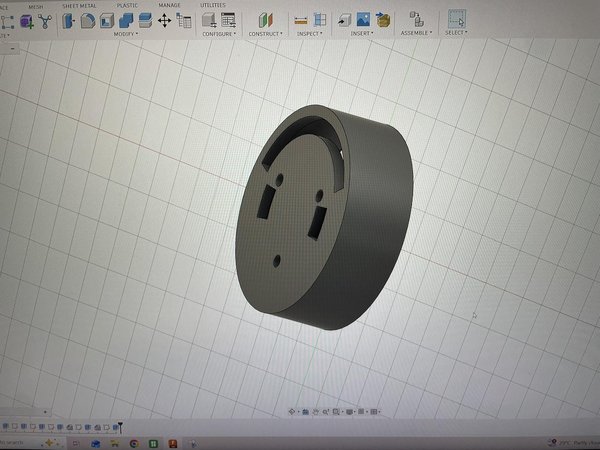Select the purple Create Form tool

click(27, 21)
